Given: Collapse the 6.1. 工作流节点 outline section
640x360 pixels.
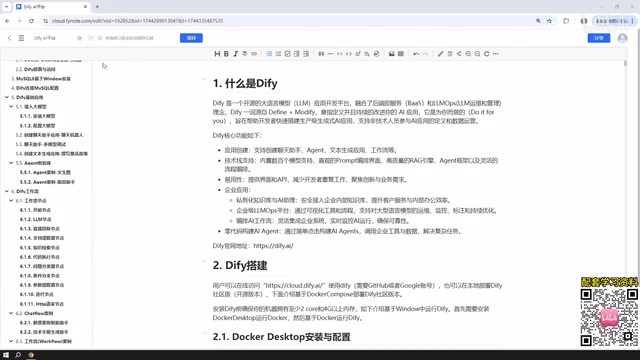Looking at the screenshot, I should 11,200.
